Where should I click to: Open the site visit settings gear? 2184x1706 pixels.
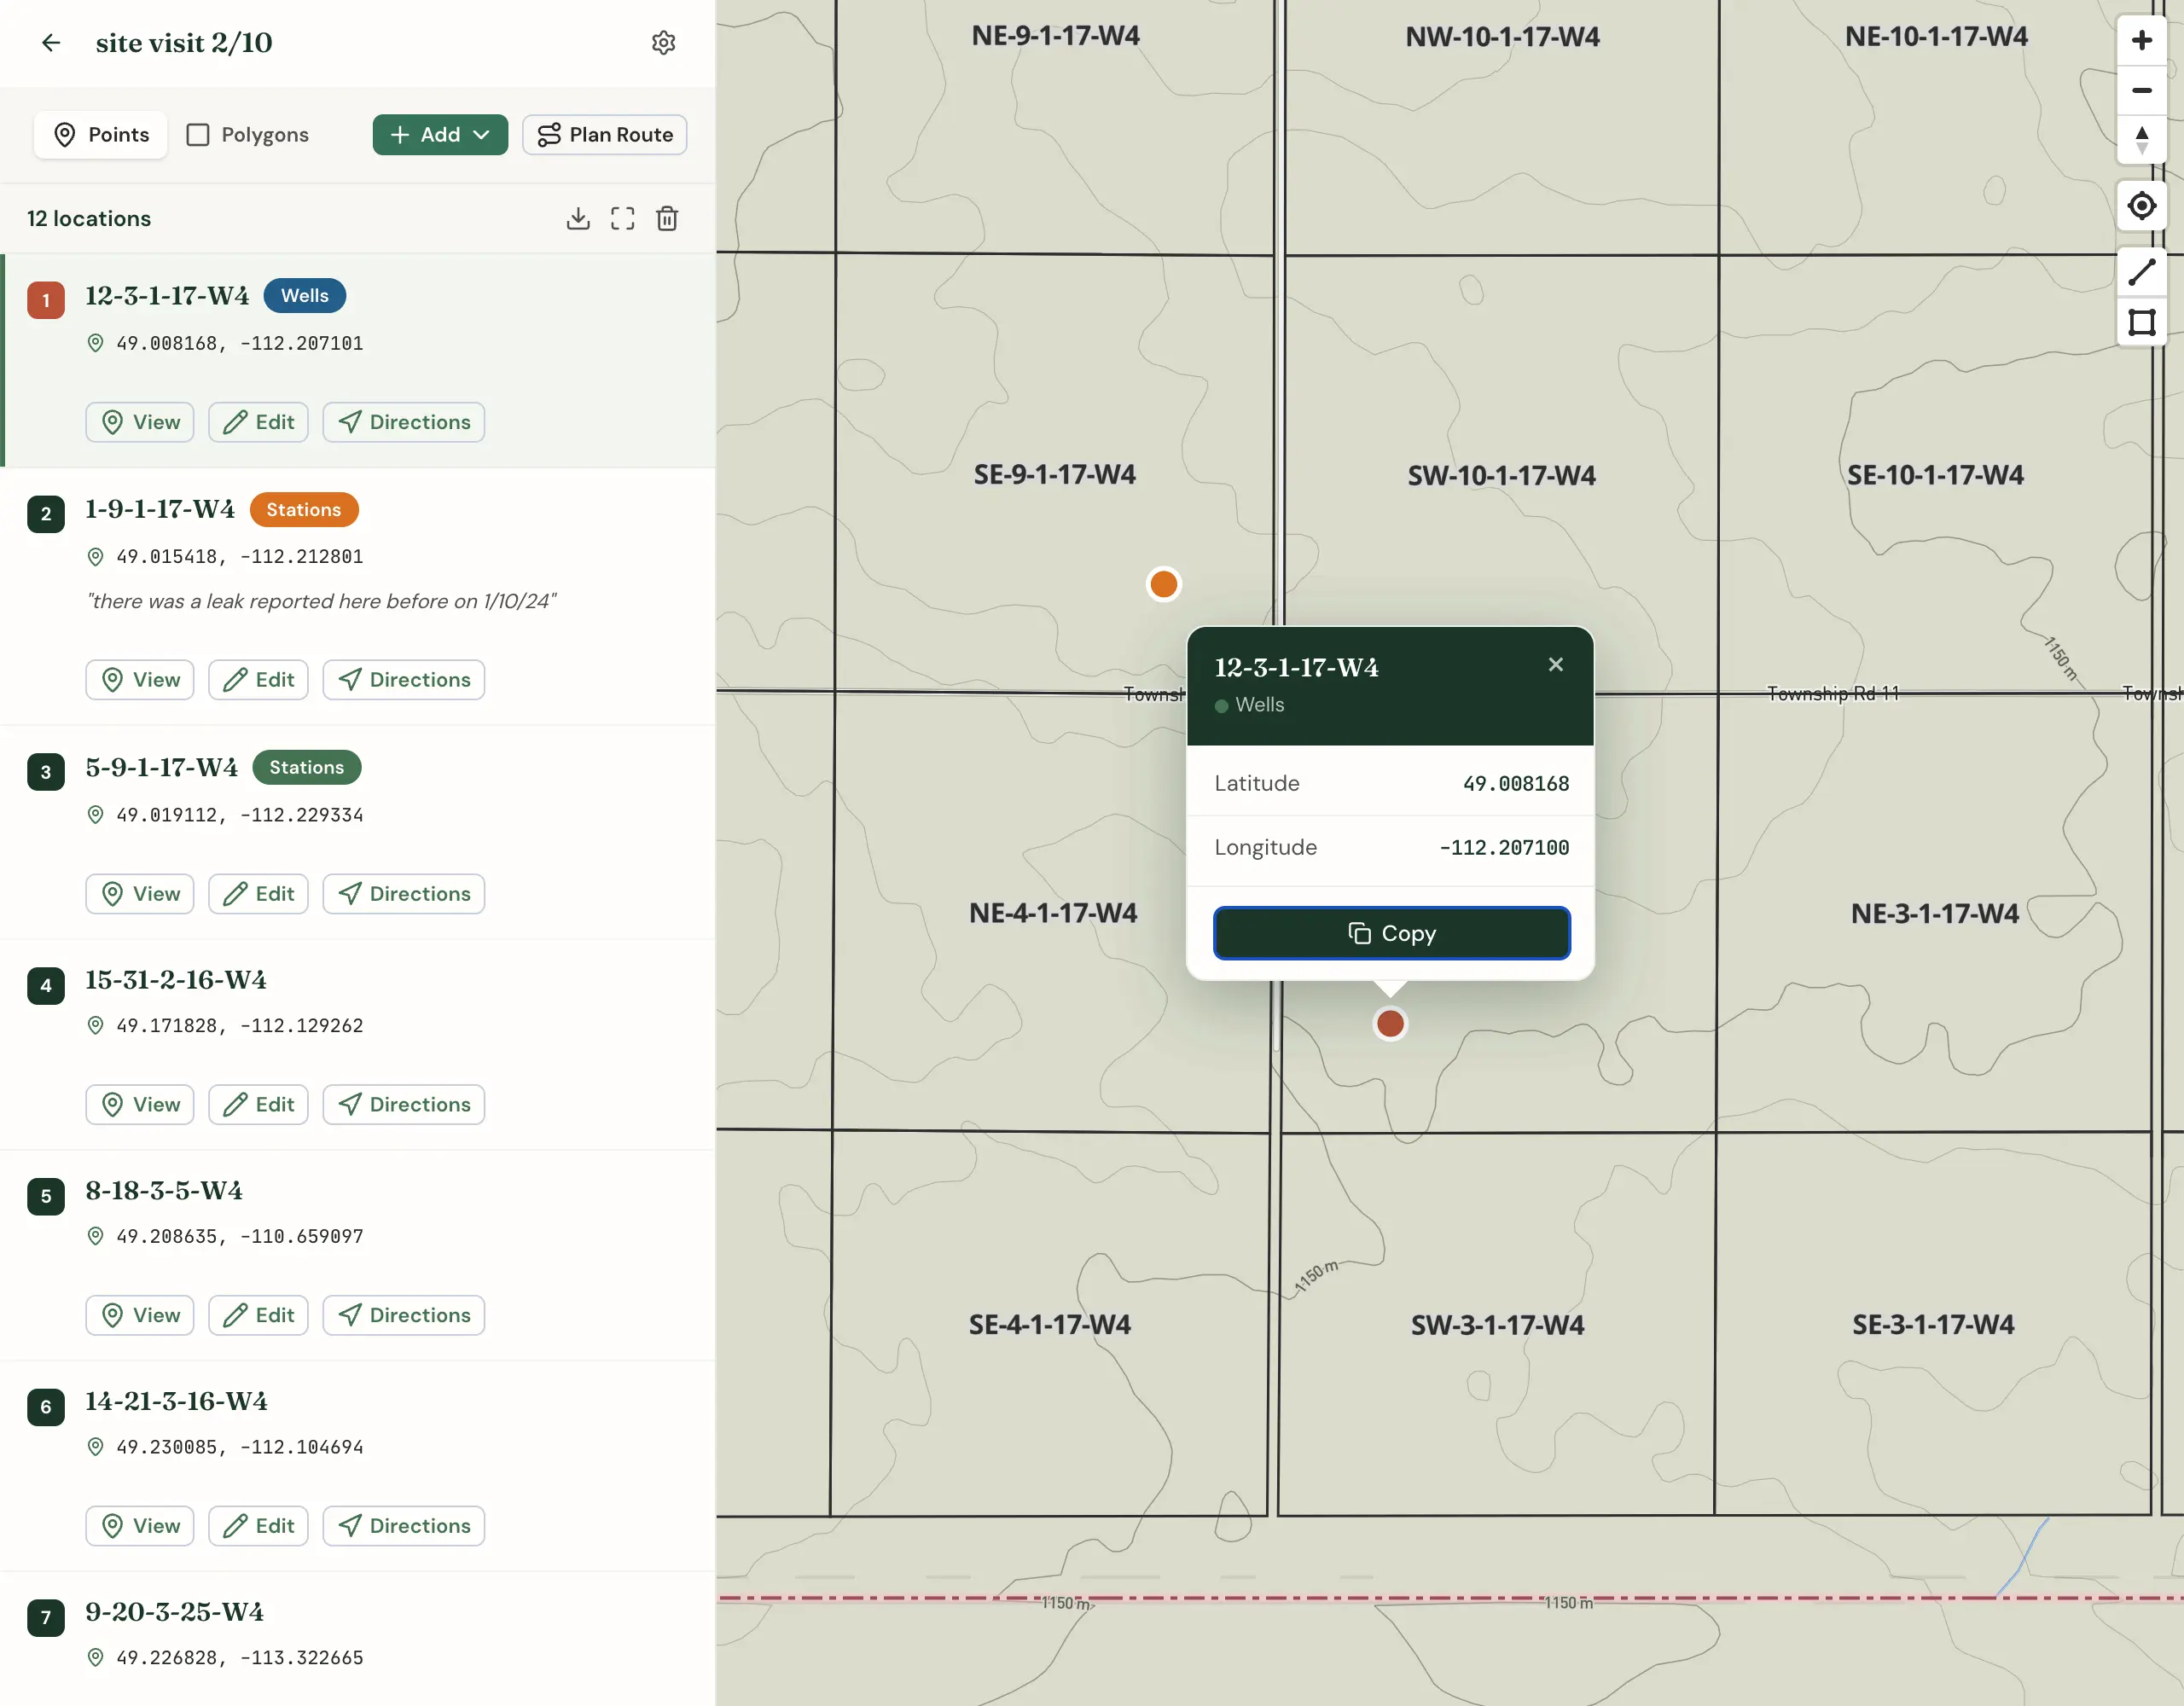point(663,43)
